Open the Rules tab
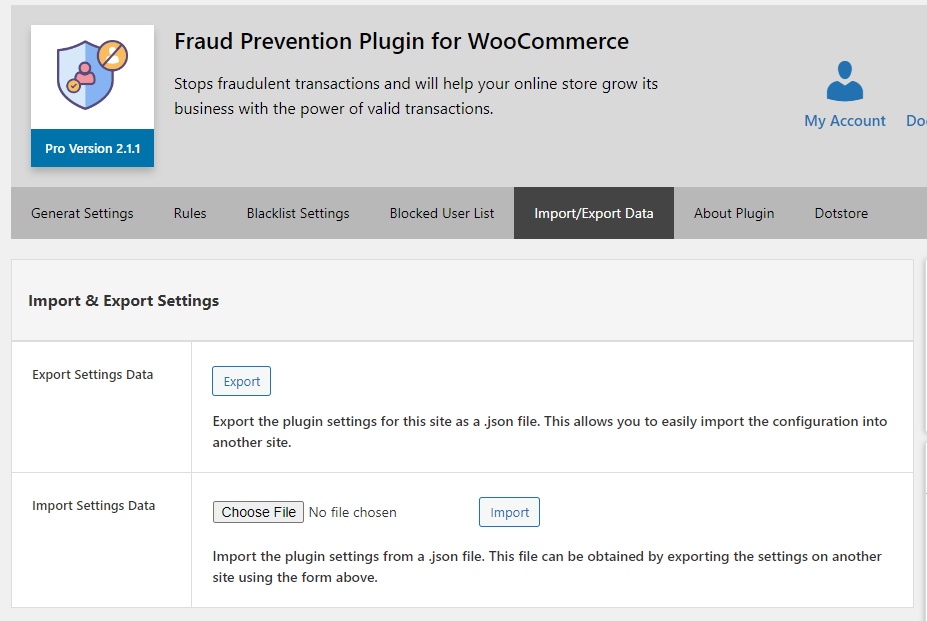The image size is (927, 621). (190, 213)
